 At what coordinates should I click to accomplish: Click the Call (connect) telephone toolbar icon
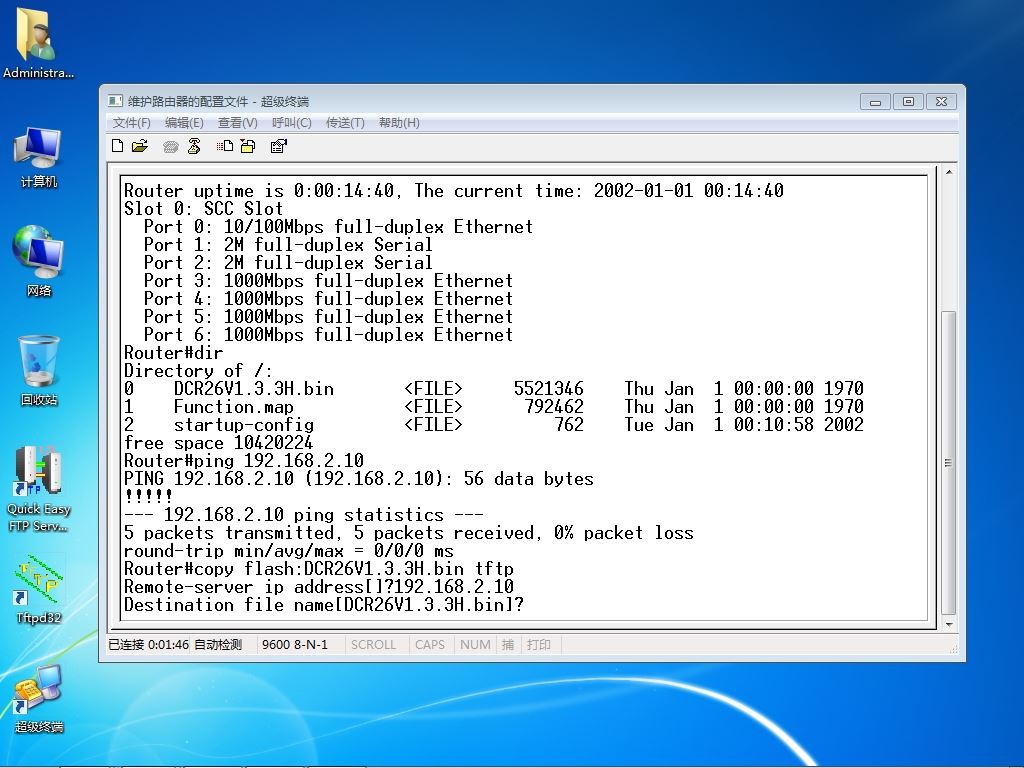[x=170, y=146]
